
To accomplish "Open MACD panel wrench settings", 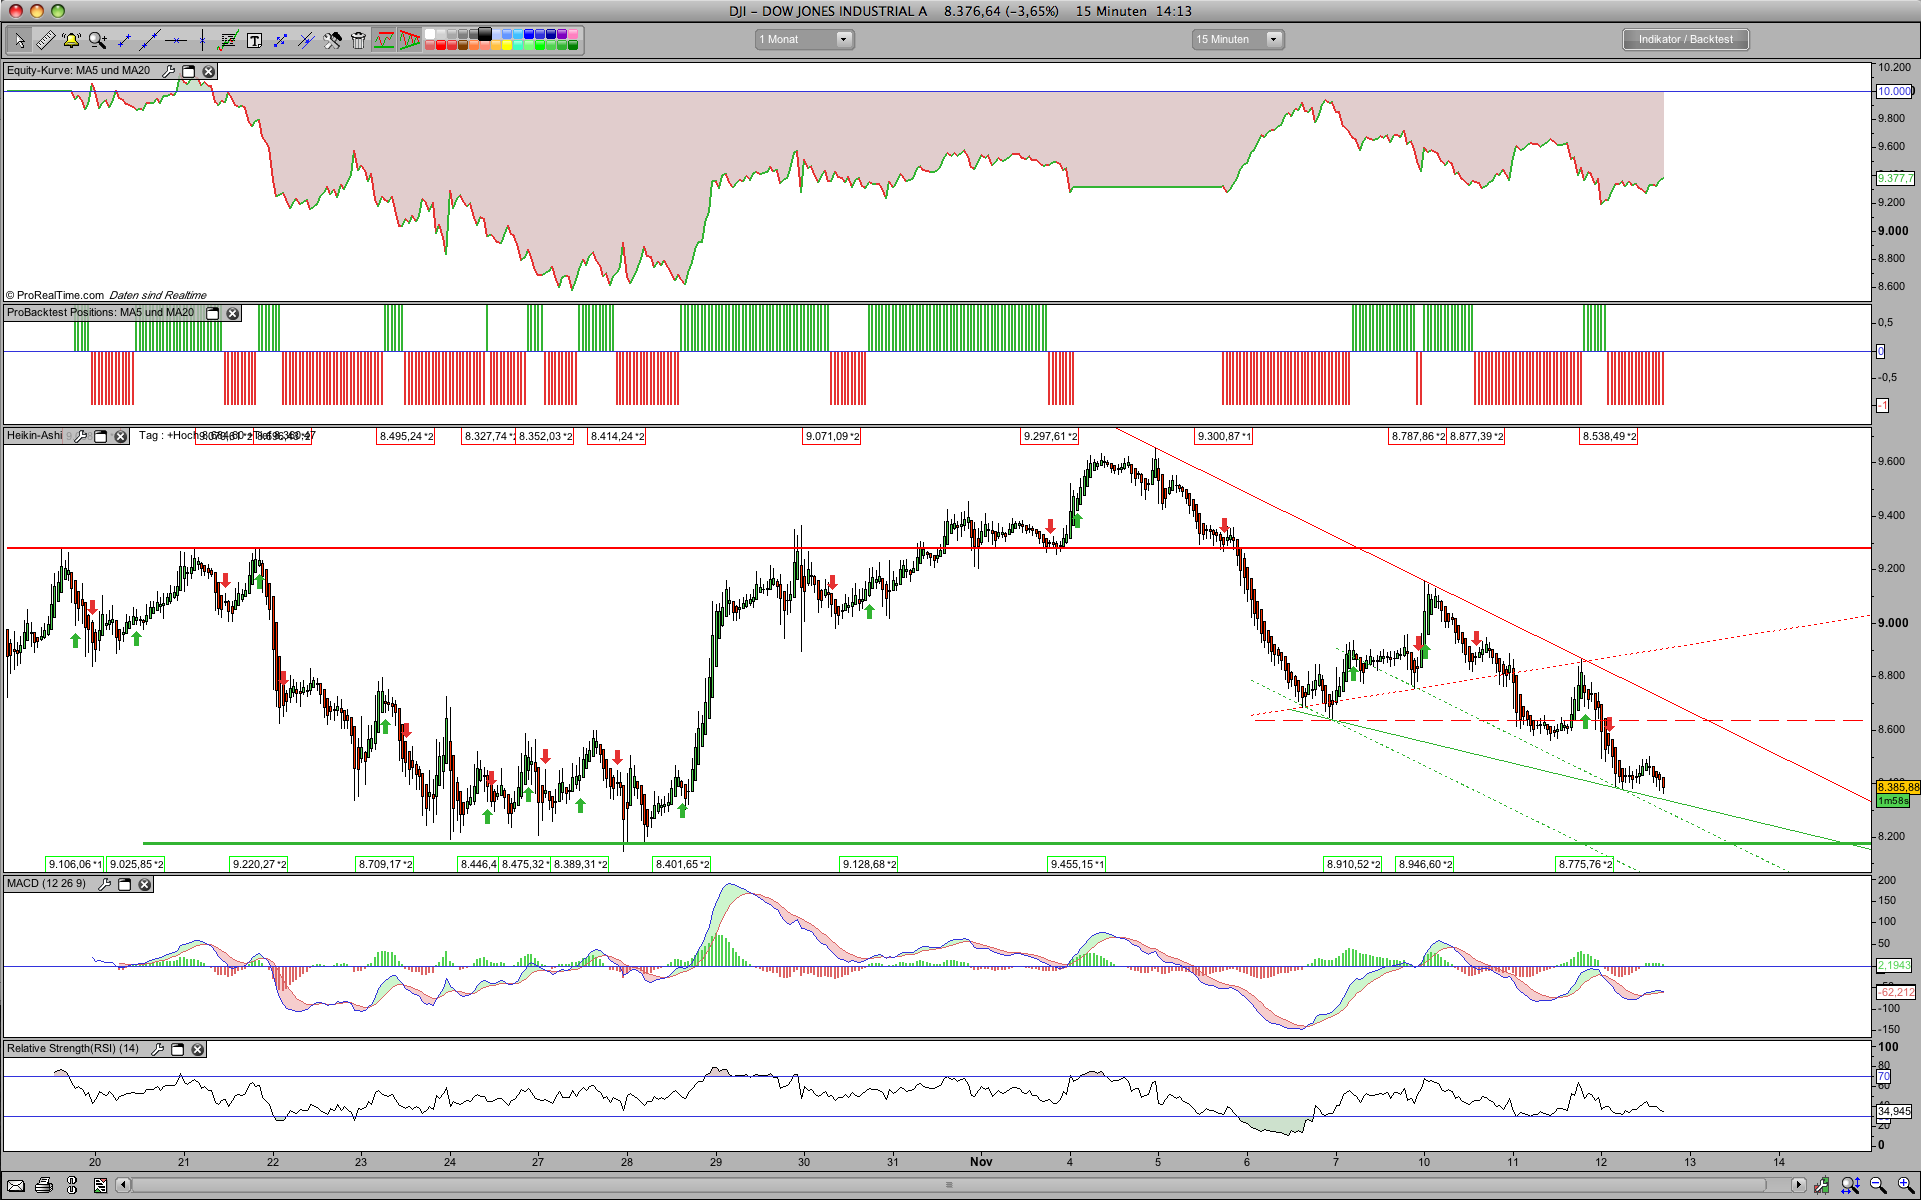I will tap(104, 884).
